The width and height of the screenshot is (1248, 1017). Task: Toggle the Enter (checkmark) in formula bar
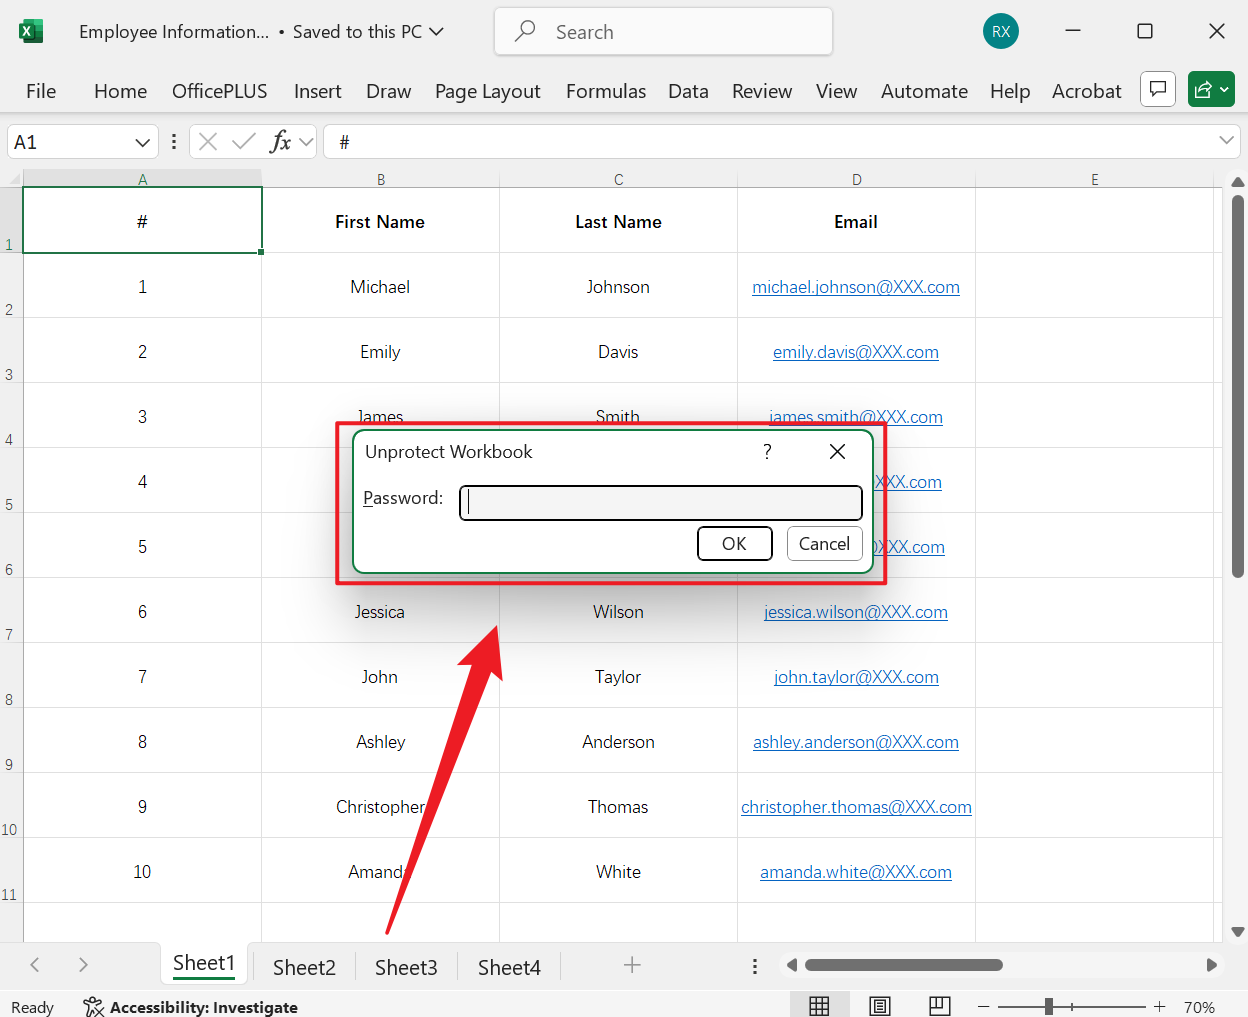pos(243,140)
